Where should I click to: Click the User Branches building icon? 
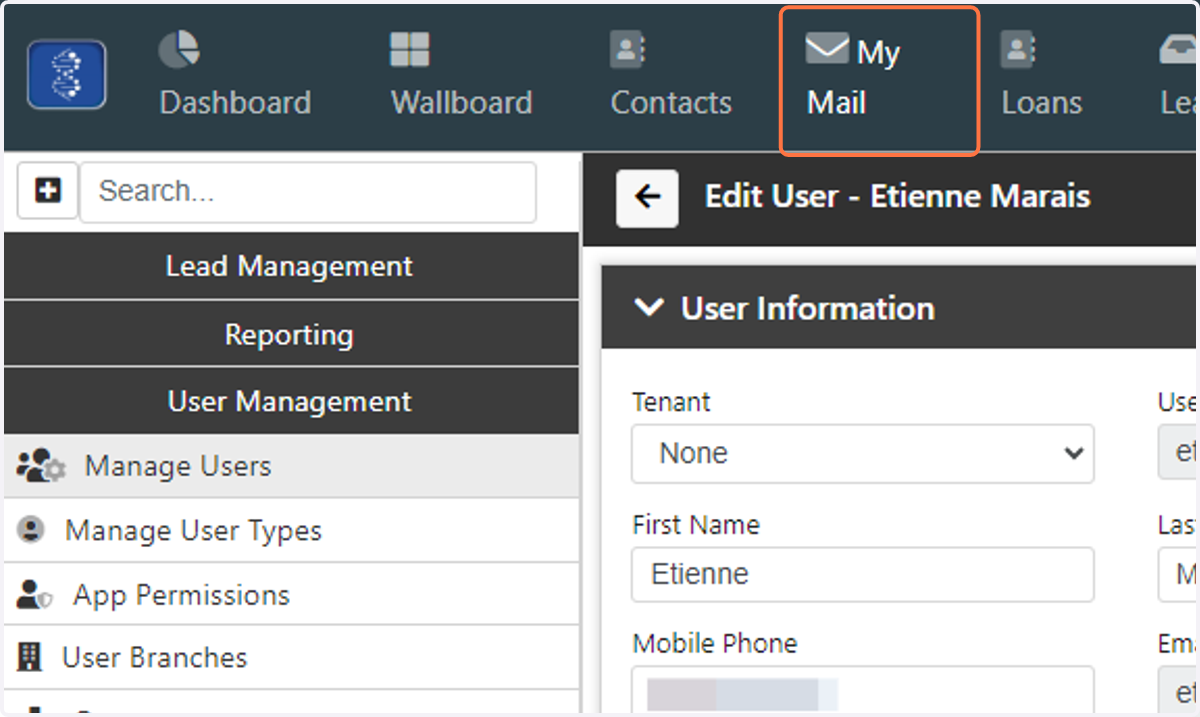[x=30, y=658]
